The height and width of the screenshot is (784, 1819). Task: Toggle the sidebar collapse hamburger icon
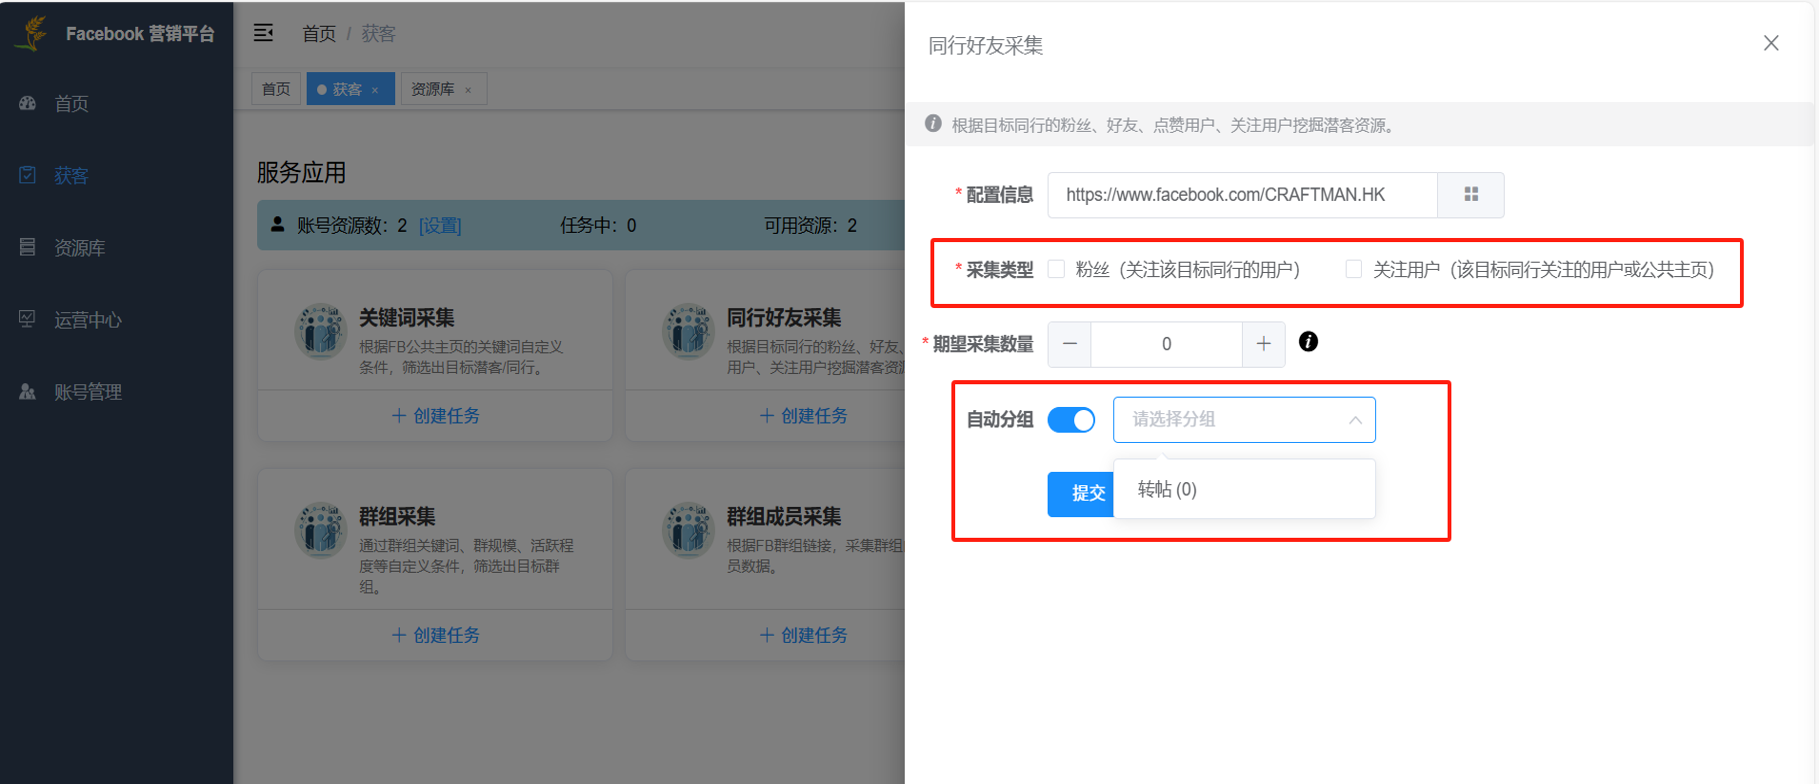click(x=263, y=33)
